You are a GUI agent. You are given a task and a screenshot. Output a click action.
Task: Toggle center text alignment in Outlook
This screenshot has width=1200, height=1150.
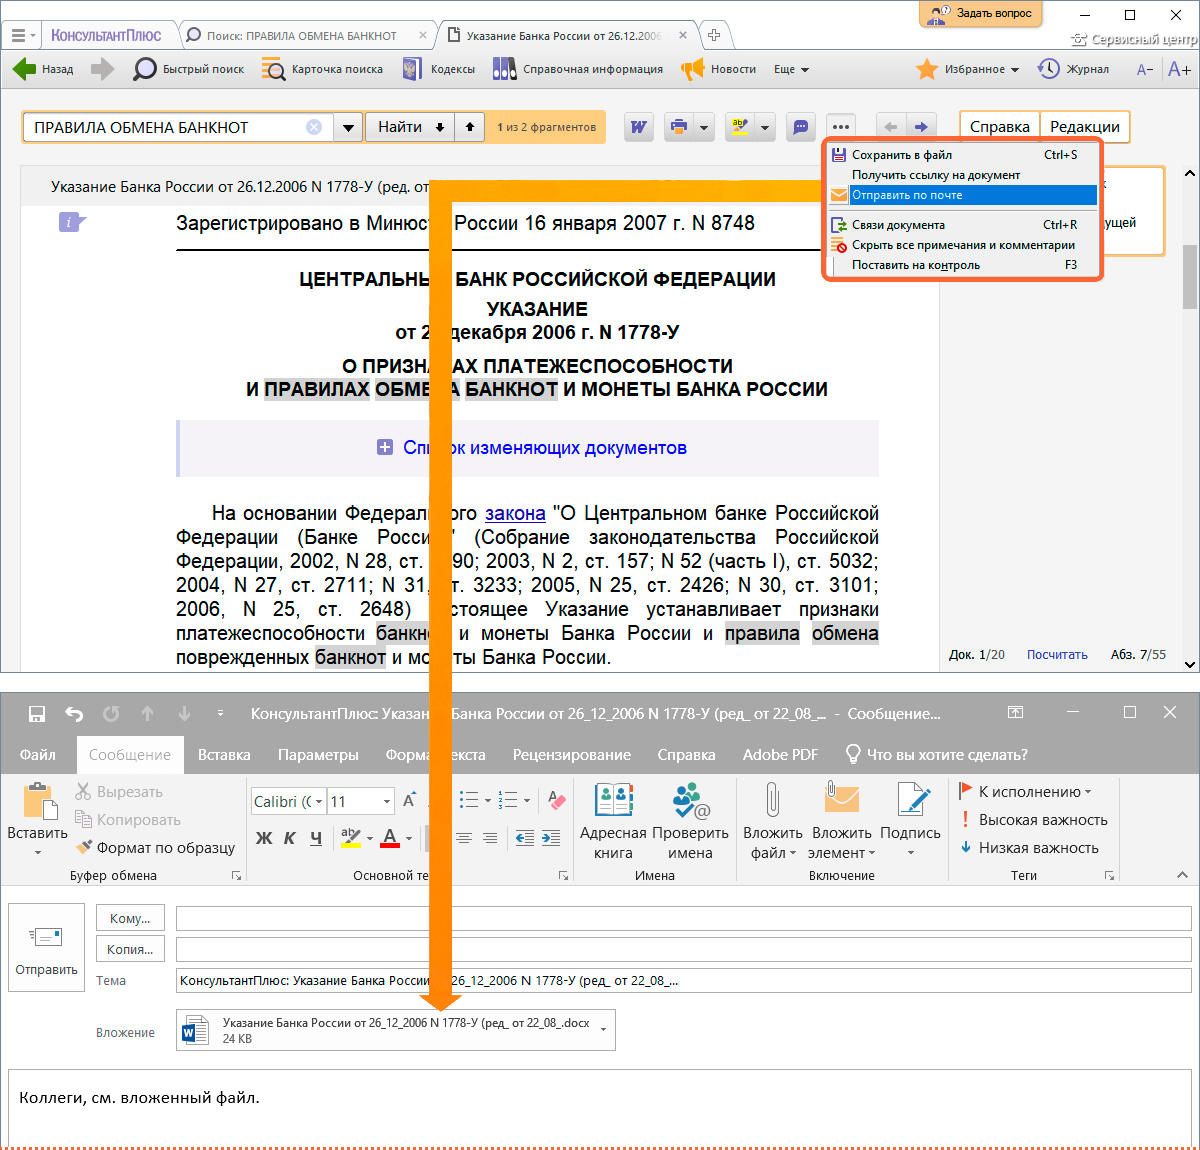tap(464, 838)
